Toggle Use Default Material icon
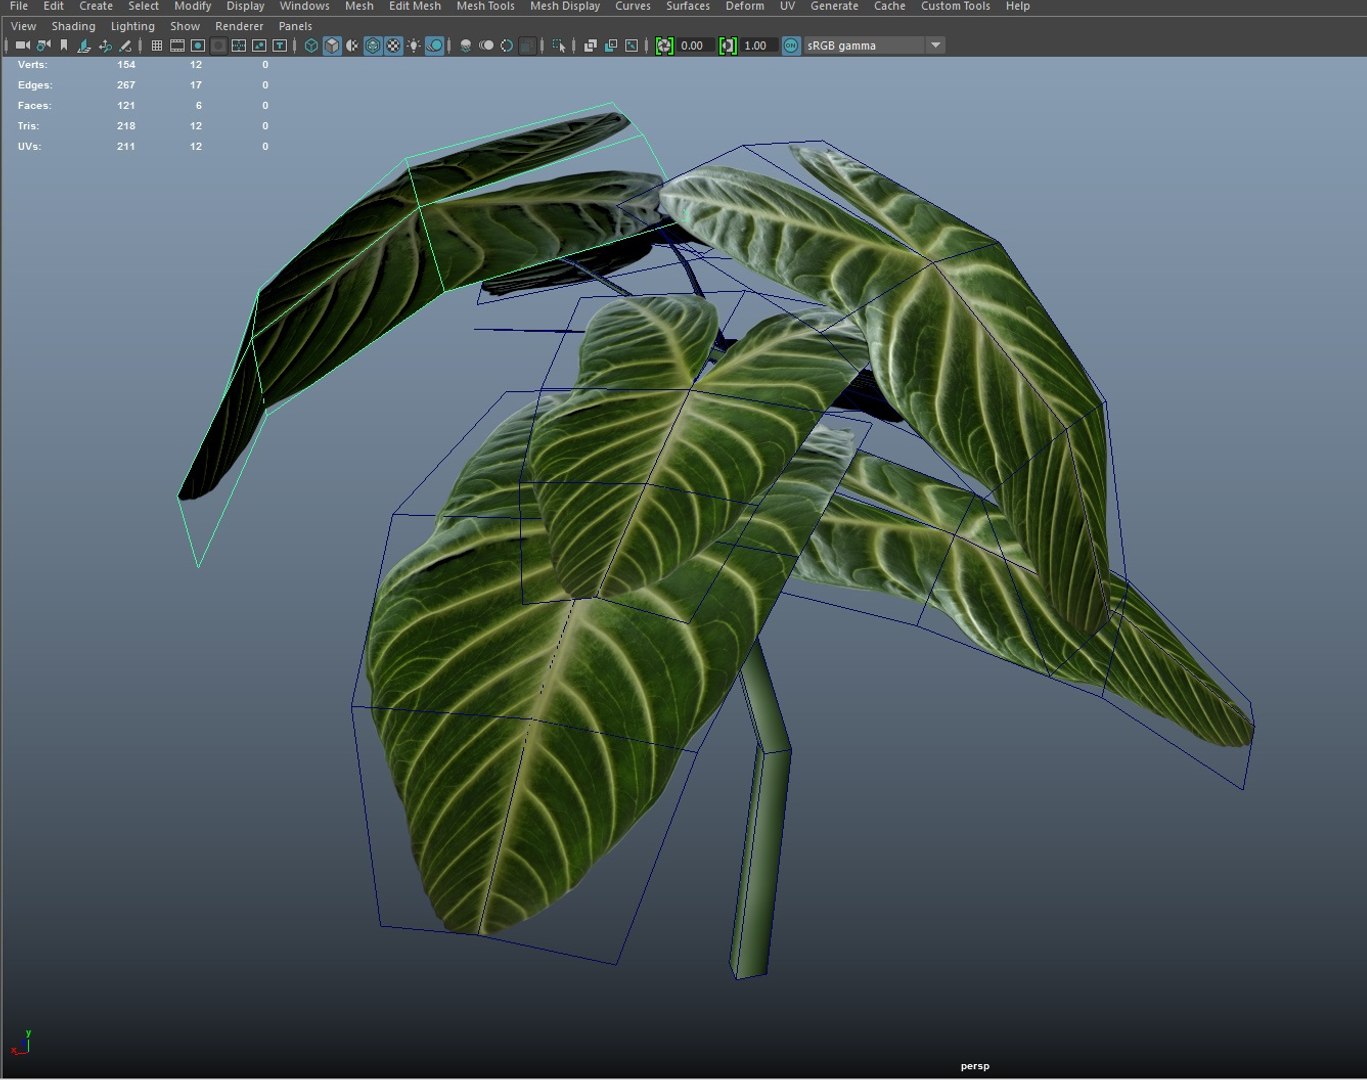Viewport: 1367px width, 1080px height. click(352, 45)
